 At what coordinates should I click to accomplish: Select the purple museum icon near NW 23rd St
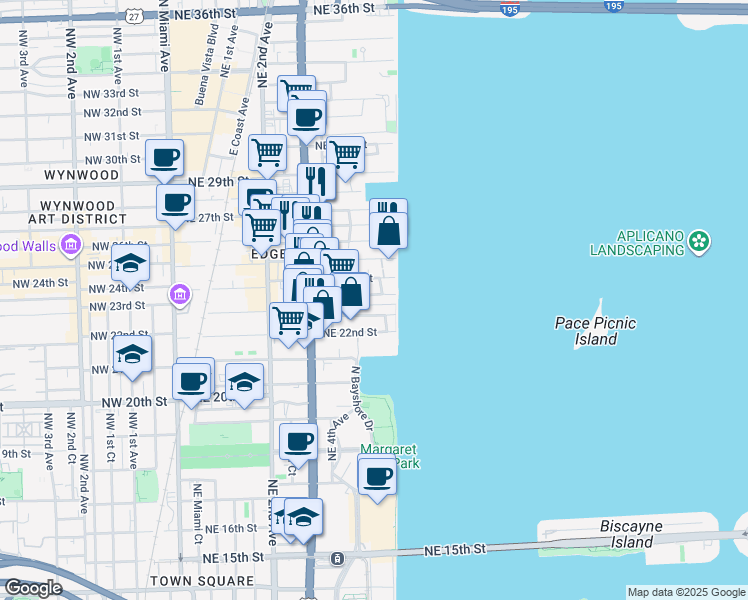[180, 295]
